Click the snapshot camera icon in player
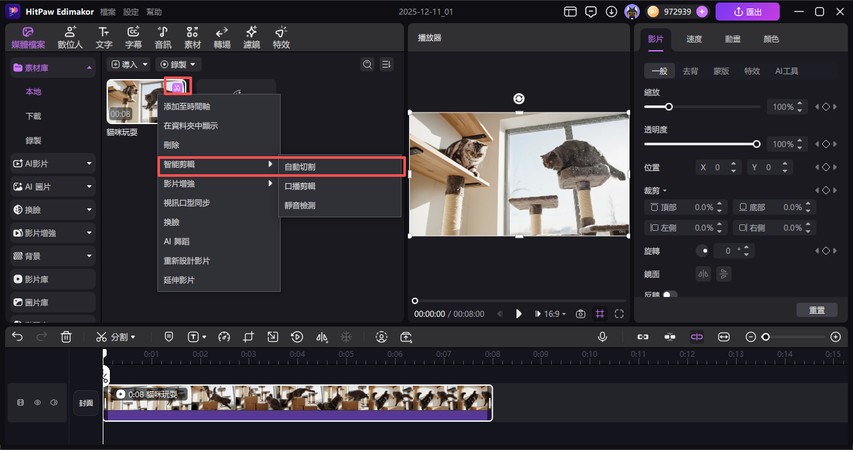The image size is (853, 450). pyautogui.click(x=580, y=313)
